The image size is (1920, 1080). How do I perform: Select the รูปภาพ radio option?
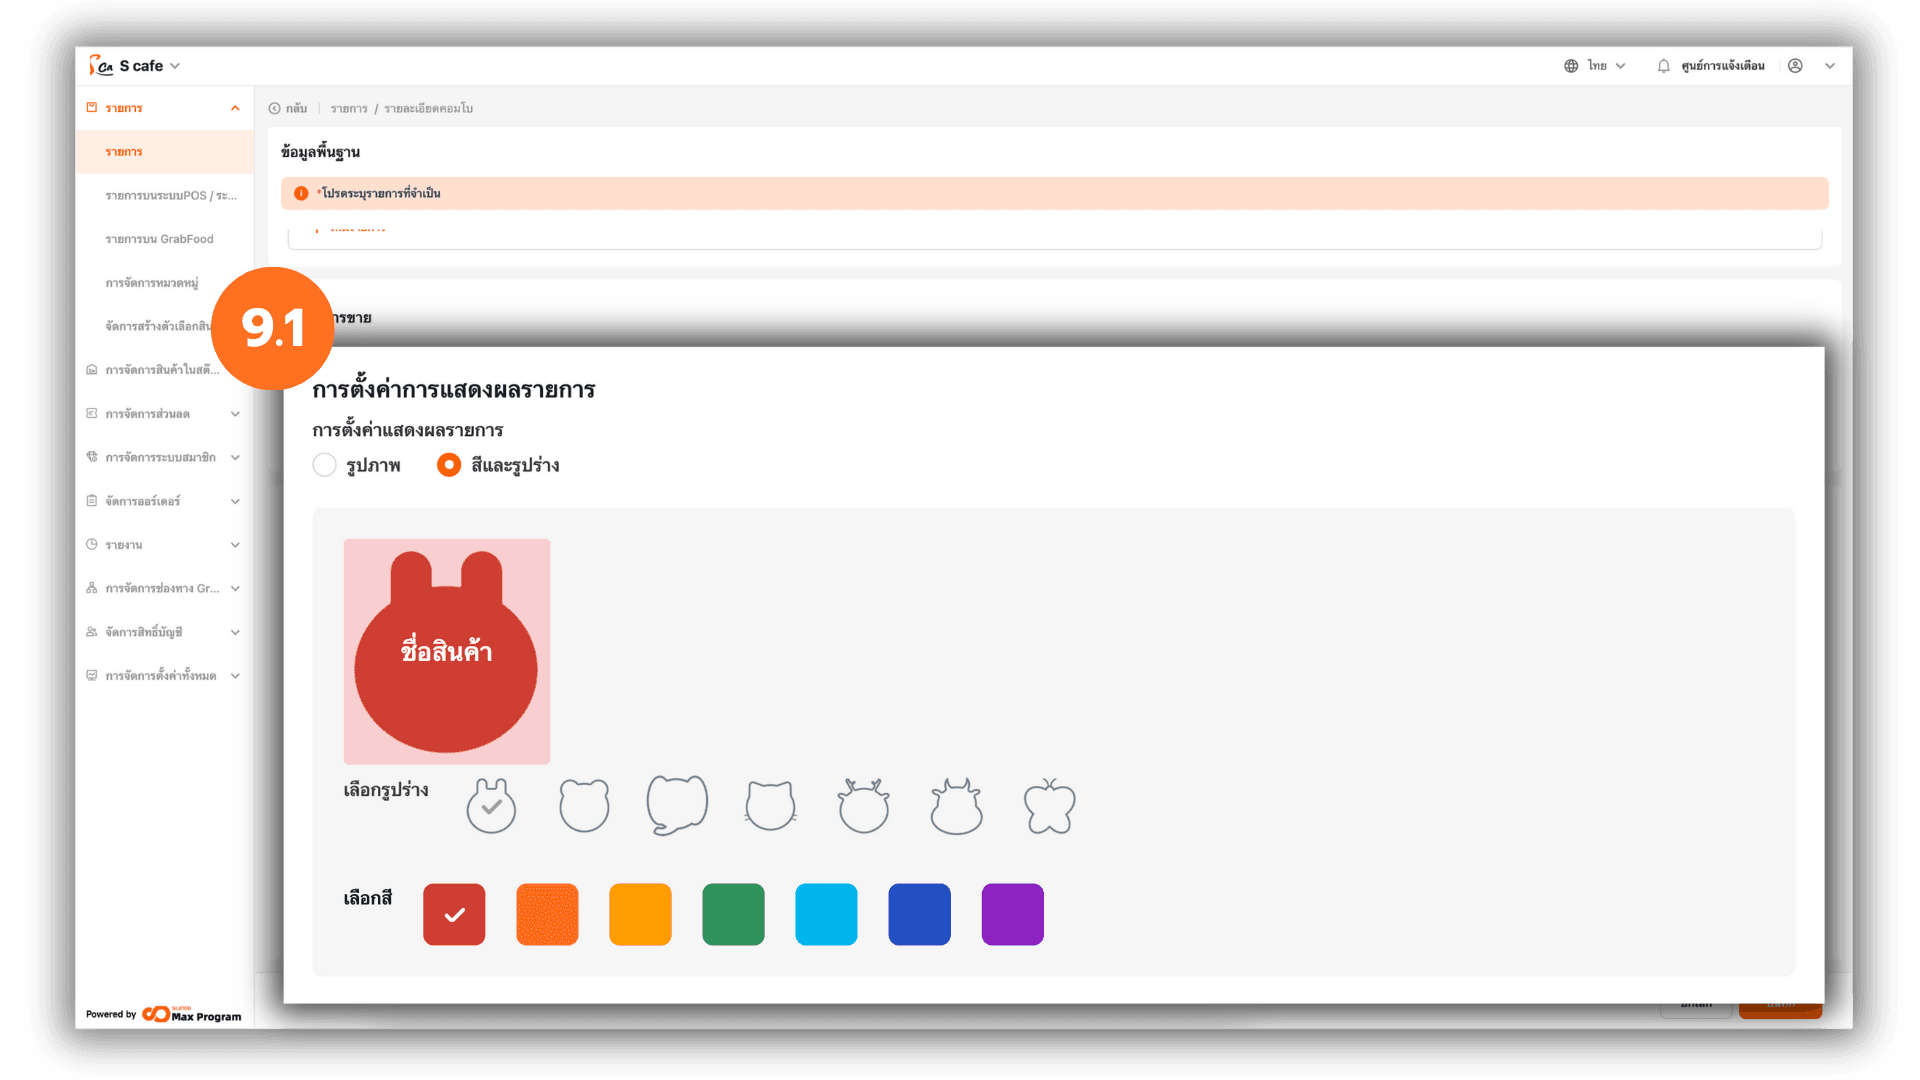click(357, 465)
